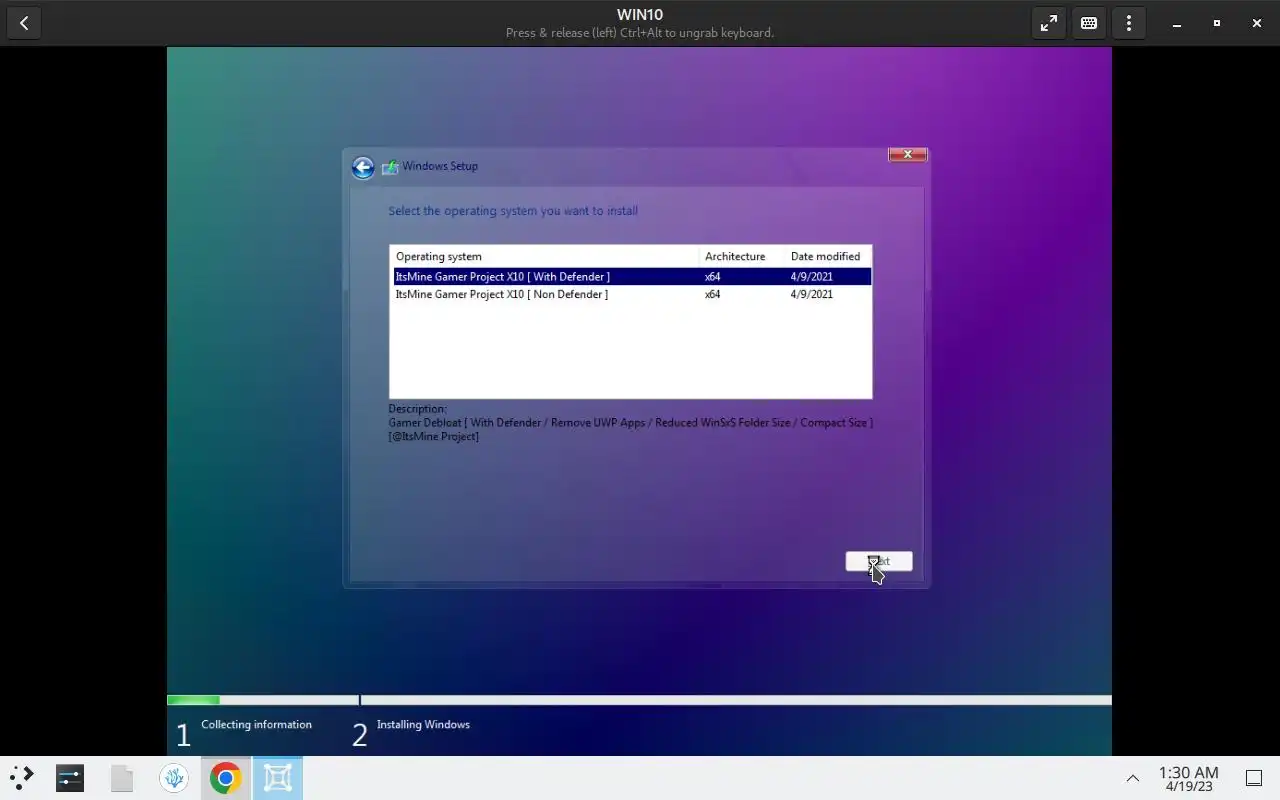1280x800 pixels.
Task: Click the Collecting information step label
Action: [256, 724]
